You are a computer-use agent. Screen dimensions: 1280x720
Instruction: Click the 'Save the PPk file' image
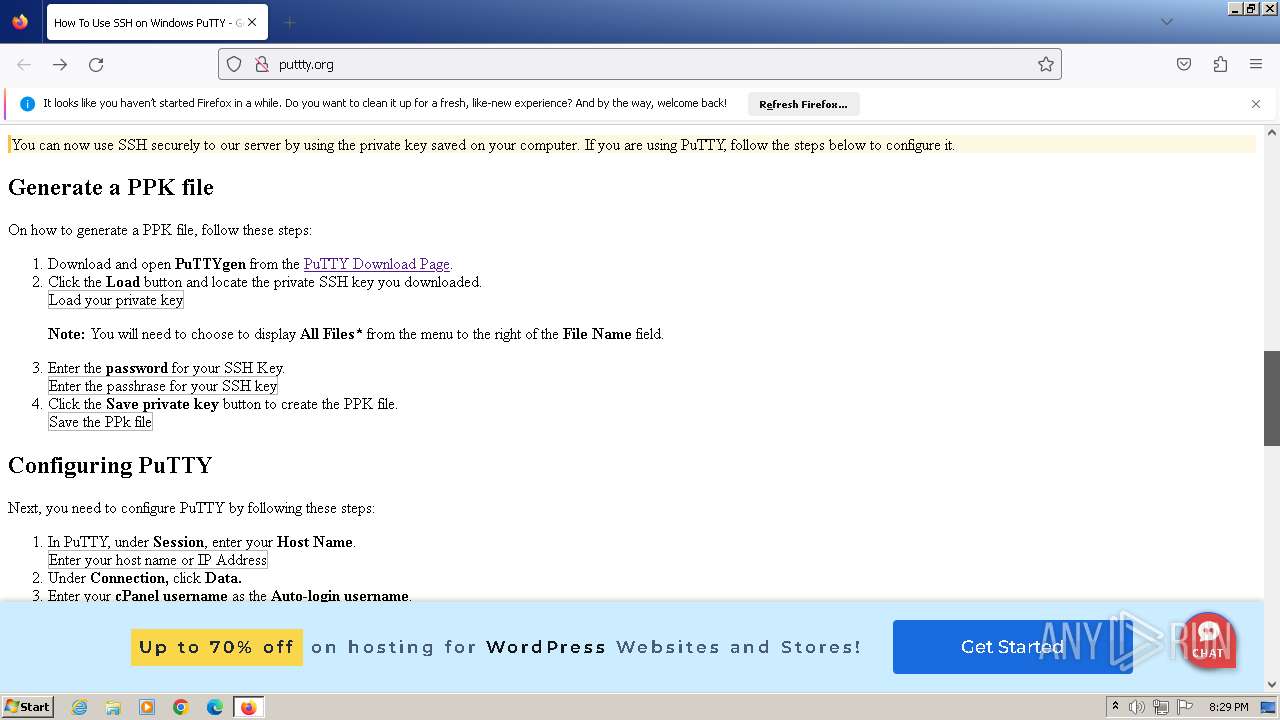pyautogui.click(x=100, y=422)
